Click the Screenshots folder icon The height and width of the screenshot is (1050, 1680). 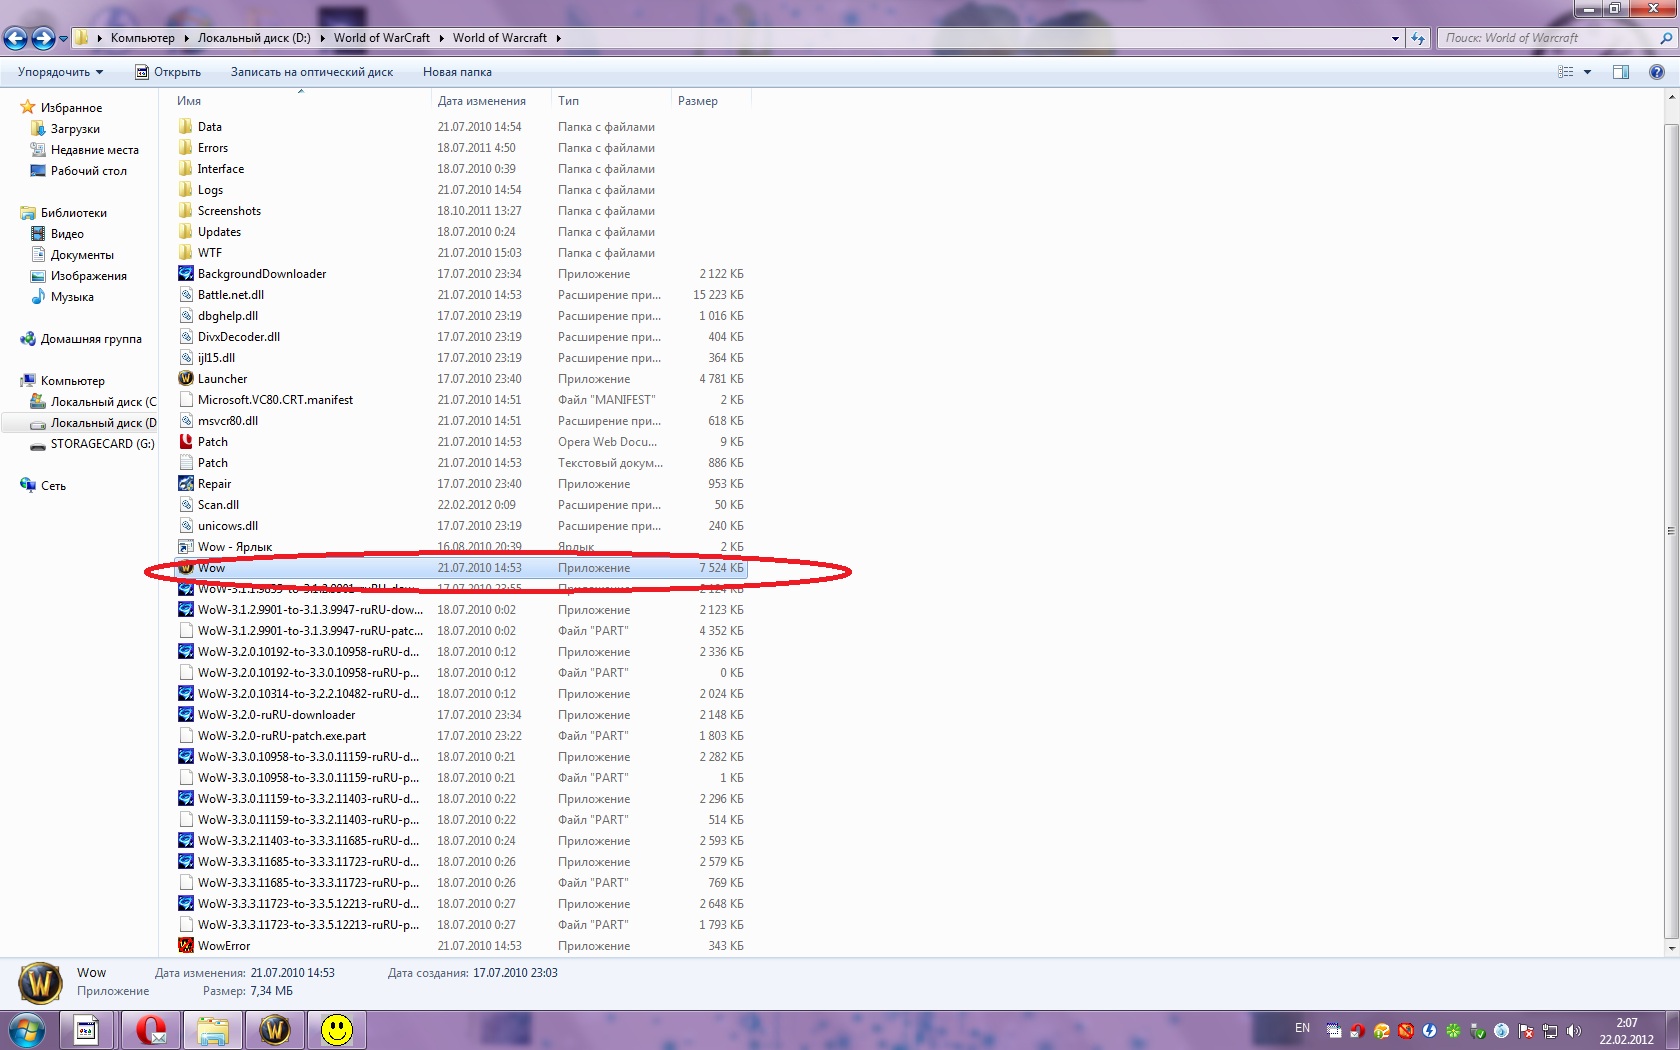pyautogui.click(x=186, y=211)
